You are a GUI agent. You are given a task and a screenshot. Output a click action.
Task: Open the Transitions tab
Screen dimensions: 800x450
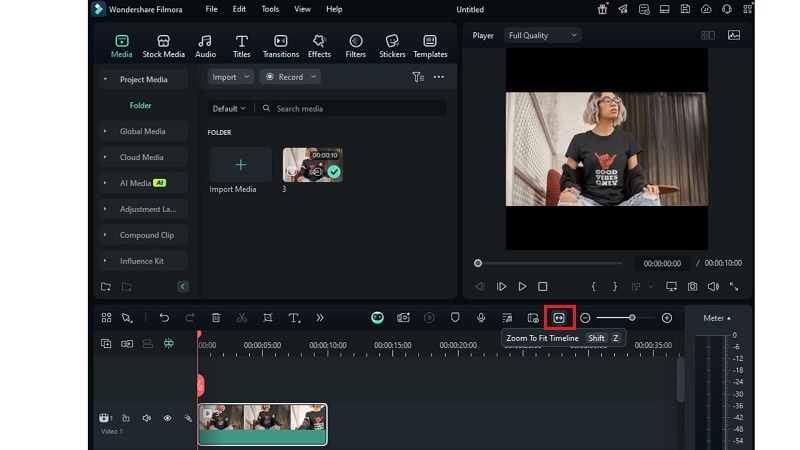(281, 46)
